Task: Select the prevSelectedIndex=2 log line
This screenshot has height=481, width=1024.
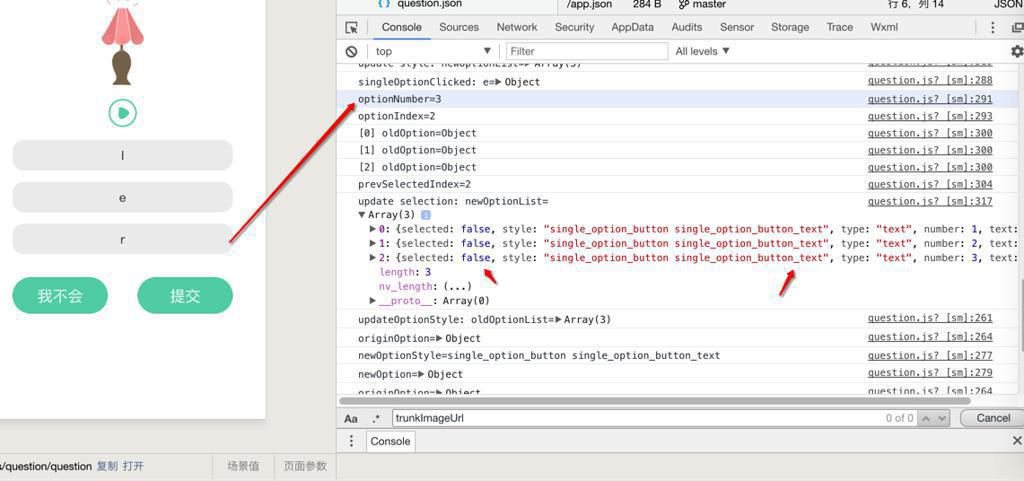Action: click(678, 184)
